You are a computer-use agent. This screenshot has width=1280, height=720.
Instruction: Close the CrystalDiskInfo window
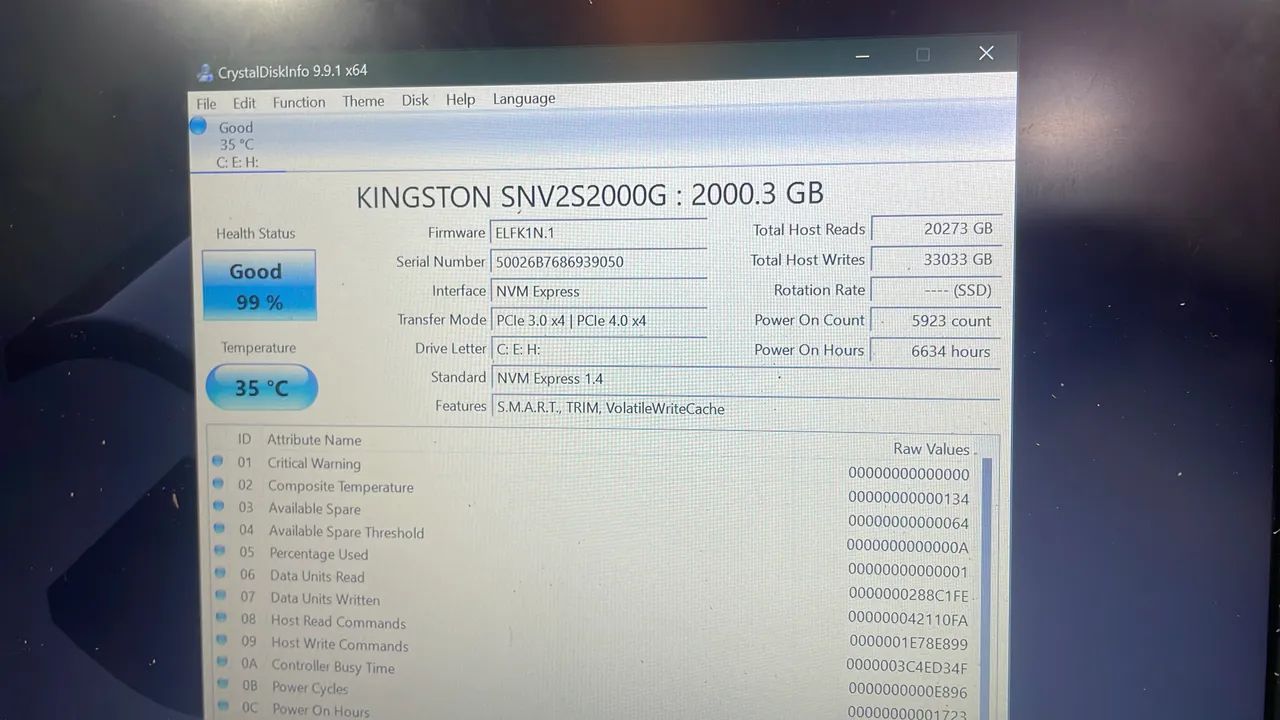[986, 53]
